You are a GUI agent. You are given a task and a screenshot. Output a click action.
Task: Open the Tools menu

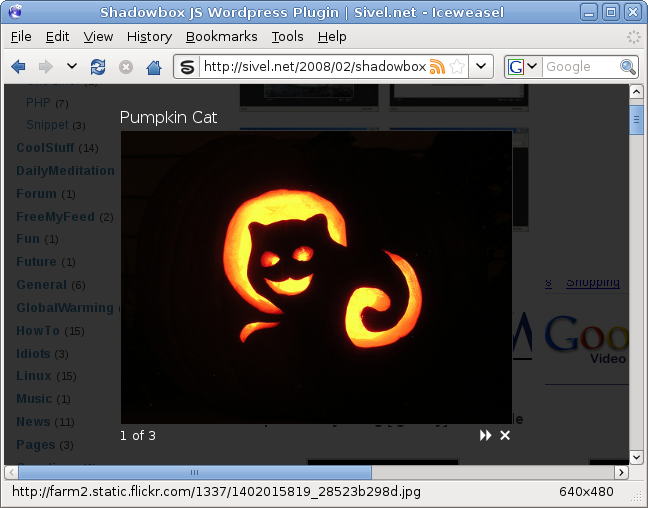point(287,36)
